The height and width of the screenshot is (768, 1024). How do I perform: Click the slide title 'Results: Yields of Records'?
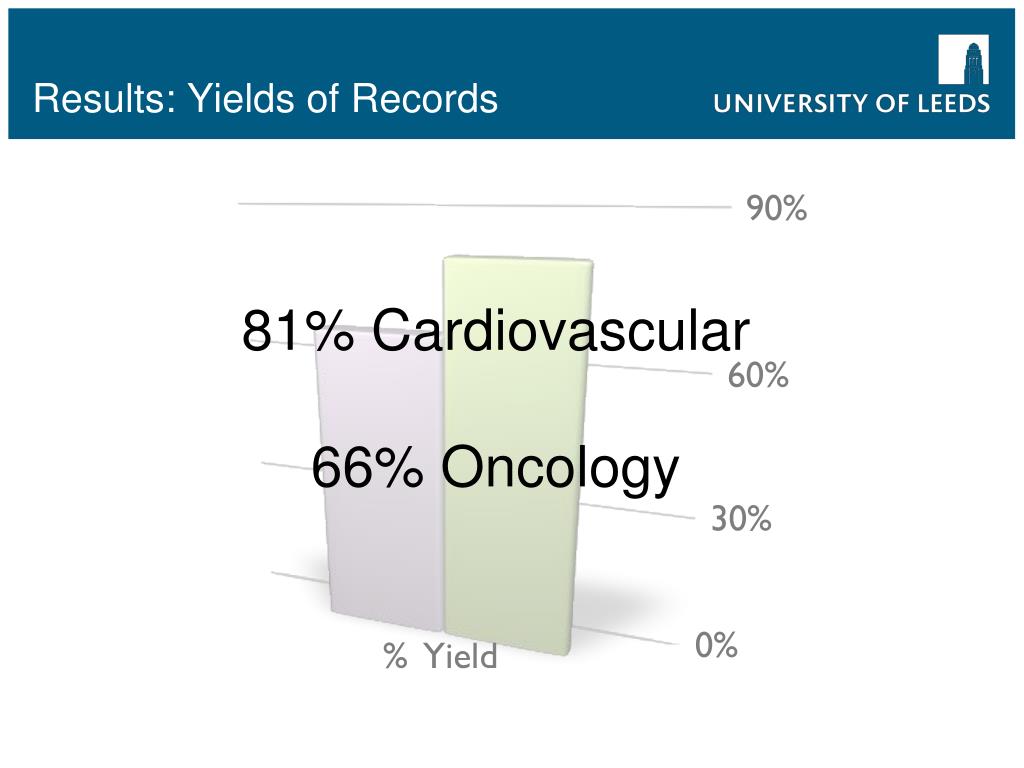pos(265,99)
